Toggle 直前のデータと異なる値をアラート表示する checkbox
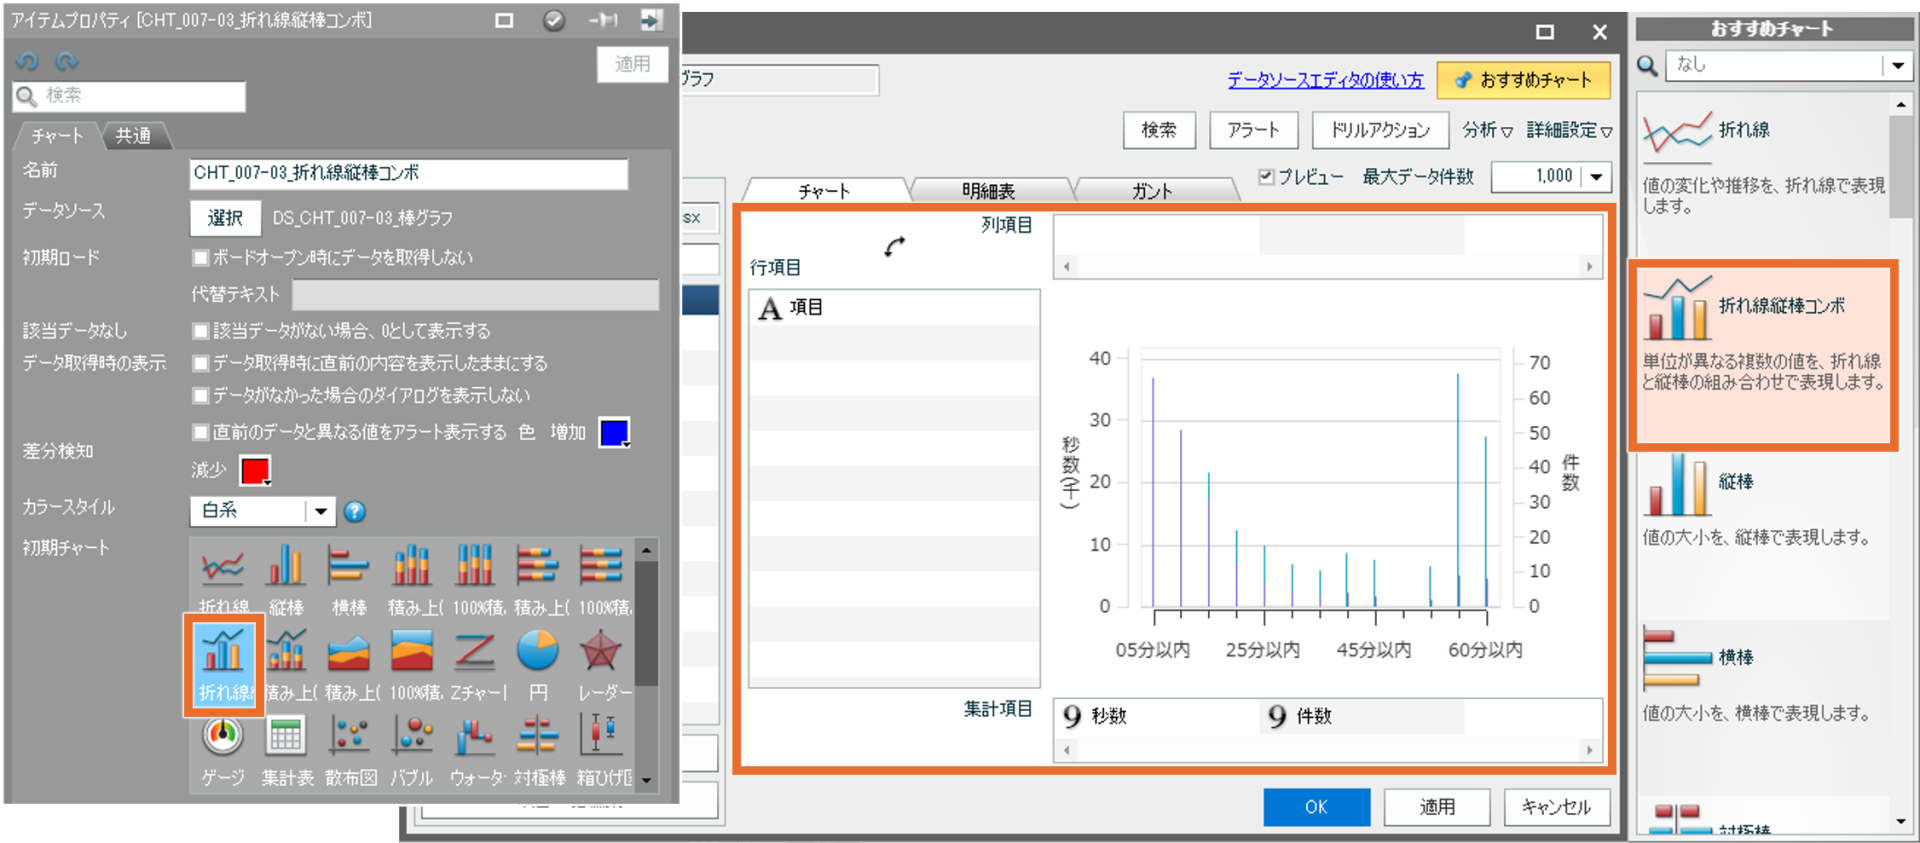 click(x=200, y=432)
